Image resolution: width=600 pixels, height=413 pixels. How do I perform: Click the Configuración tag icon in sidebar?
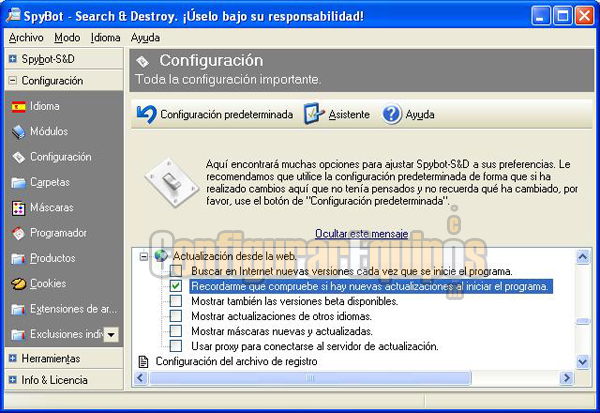[18, 157]
